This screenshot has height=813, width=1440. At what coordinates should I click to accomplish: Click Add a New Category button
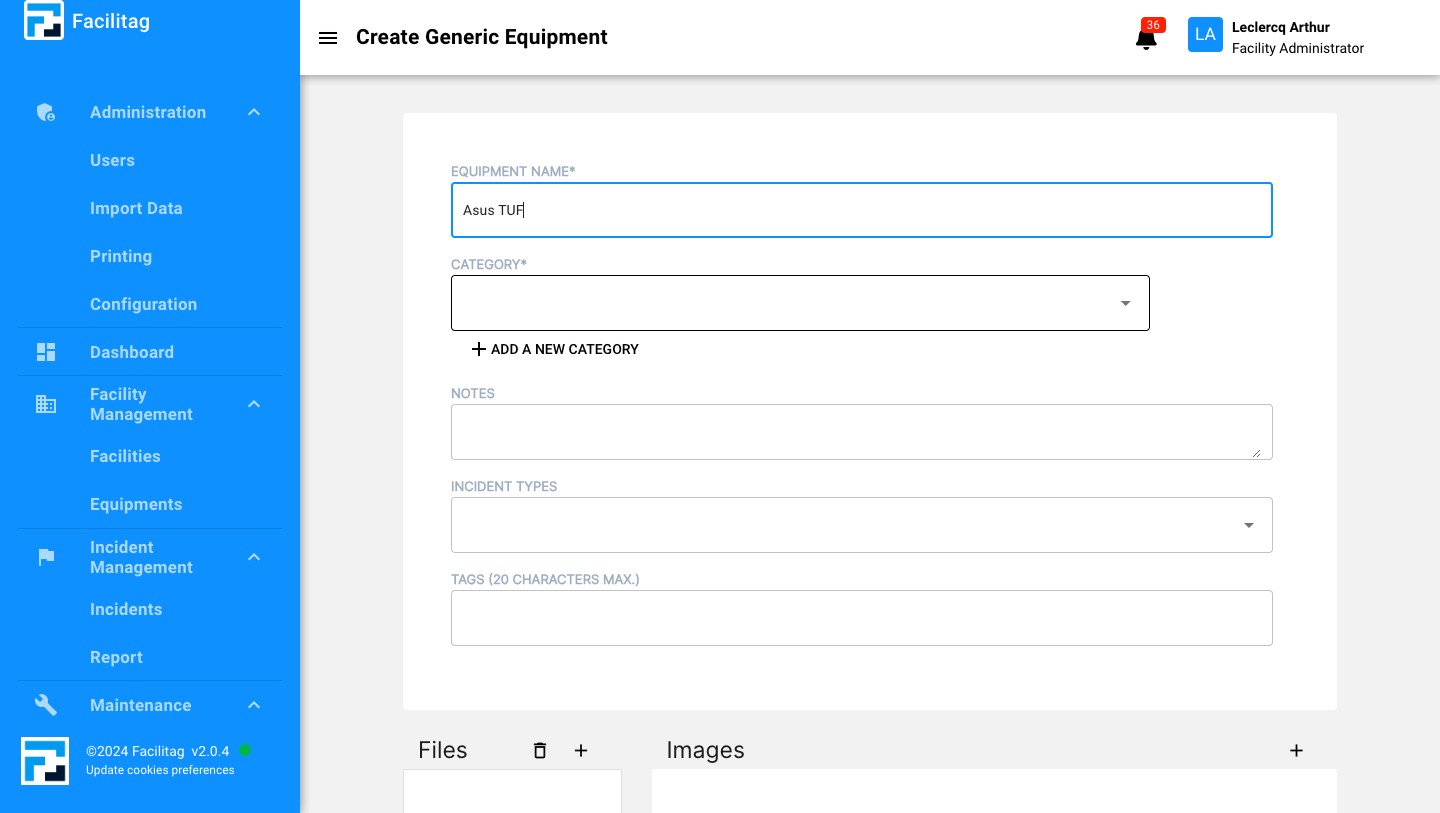[x=555, y=349]
